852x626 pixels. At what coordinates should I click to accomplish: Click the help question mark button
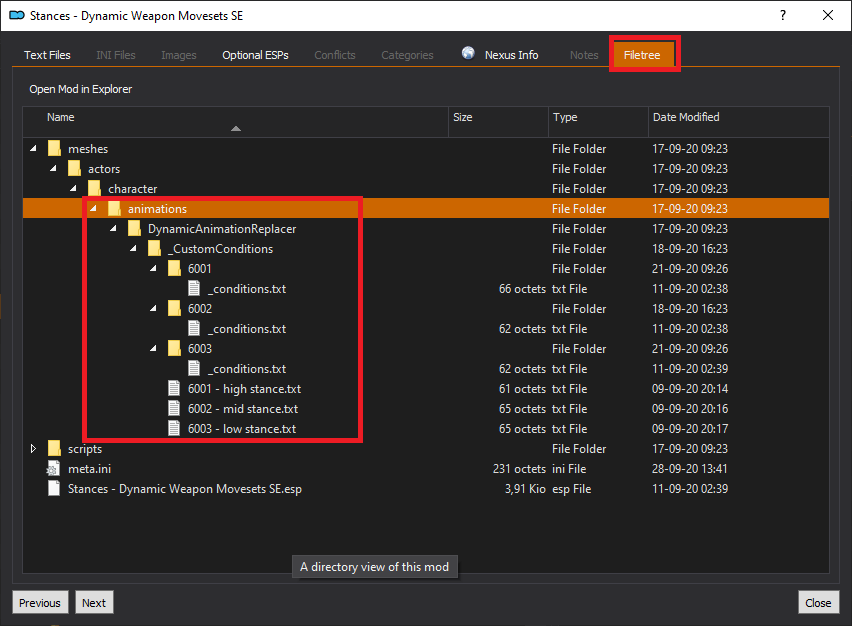[782, 15]
